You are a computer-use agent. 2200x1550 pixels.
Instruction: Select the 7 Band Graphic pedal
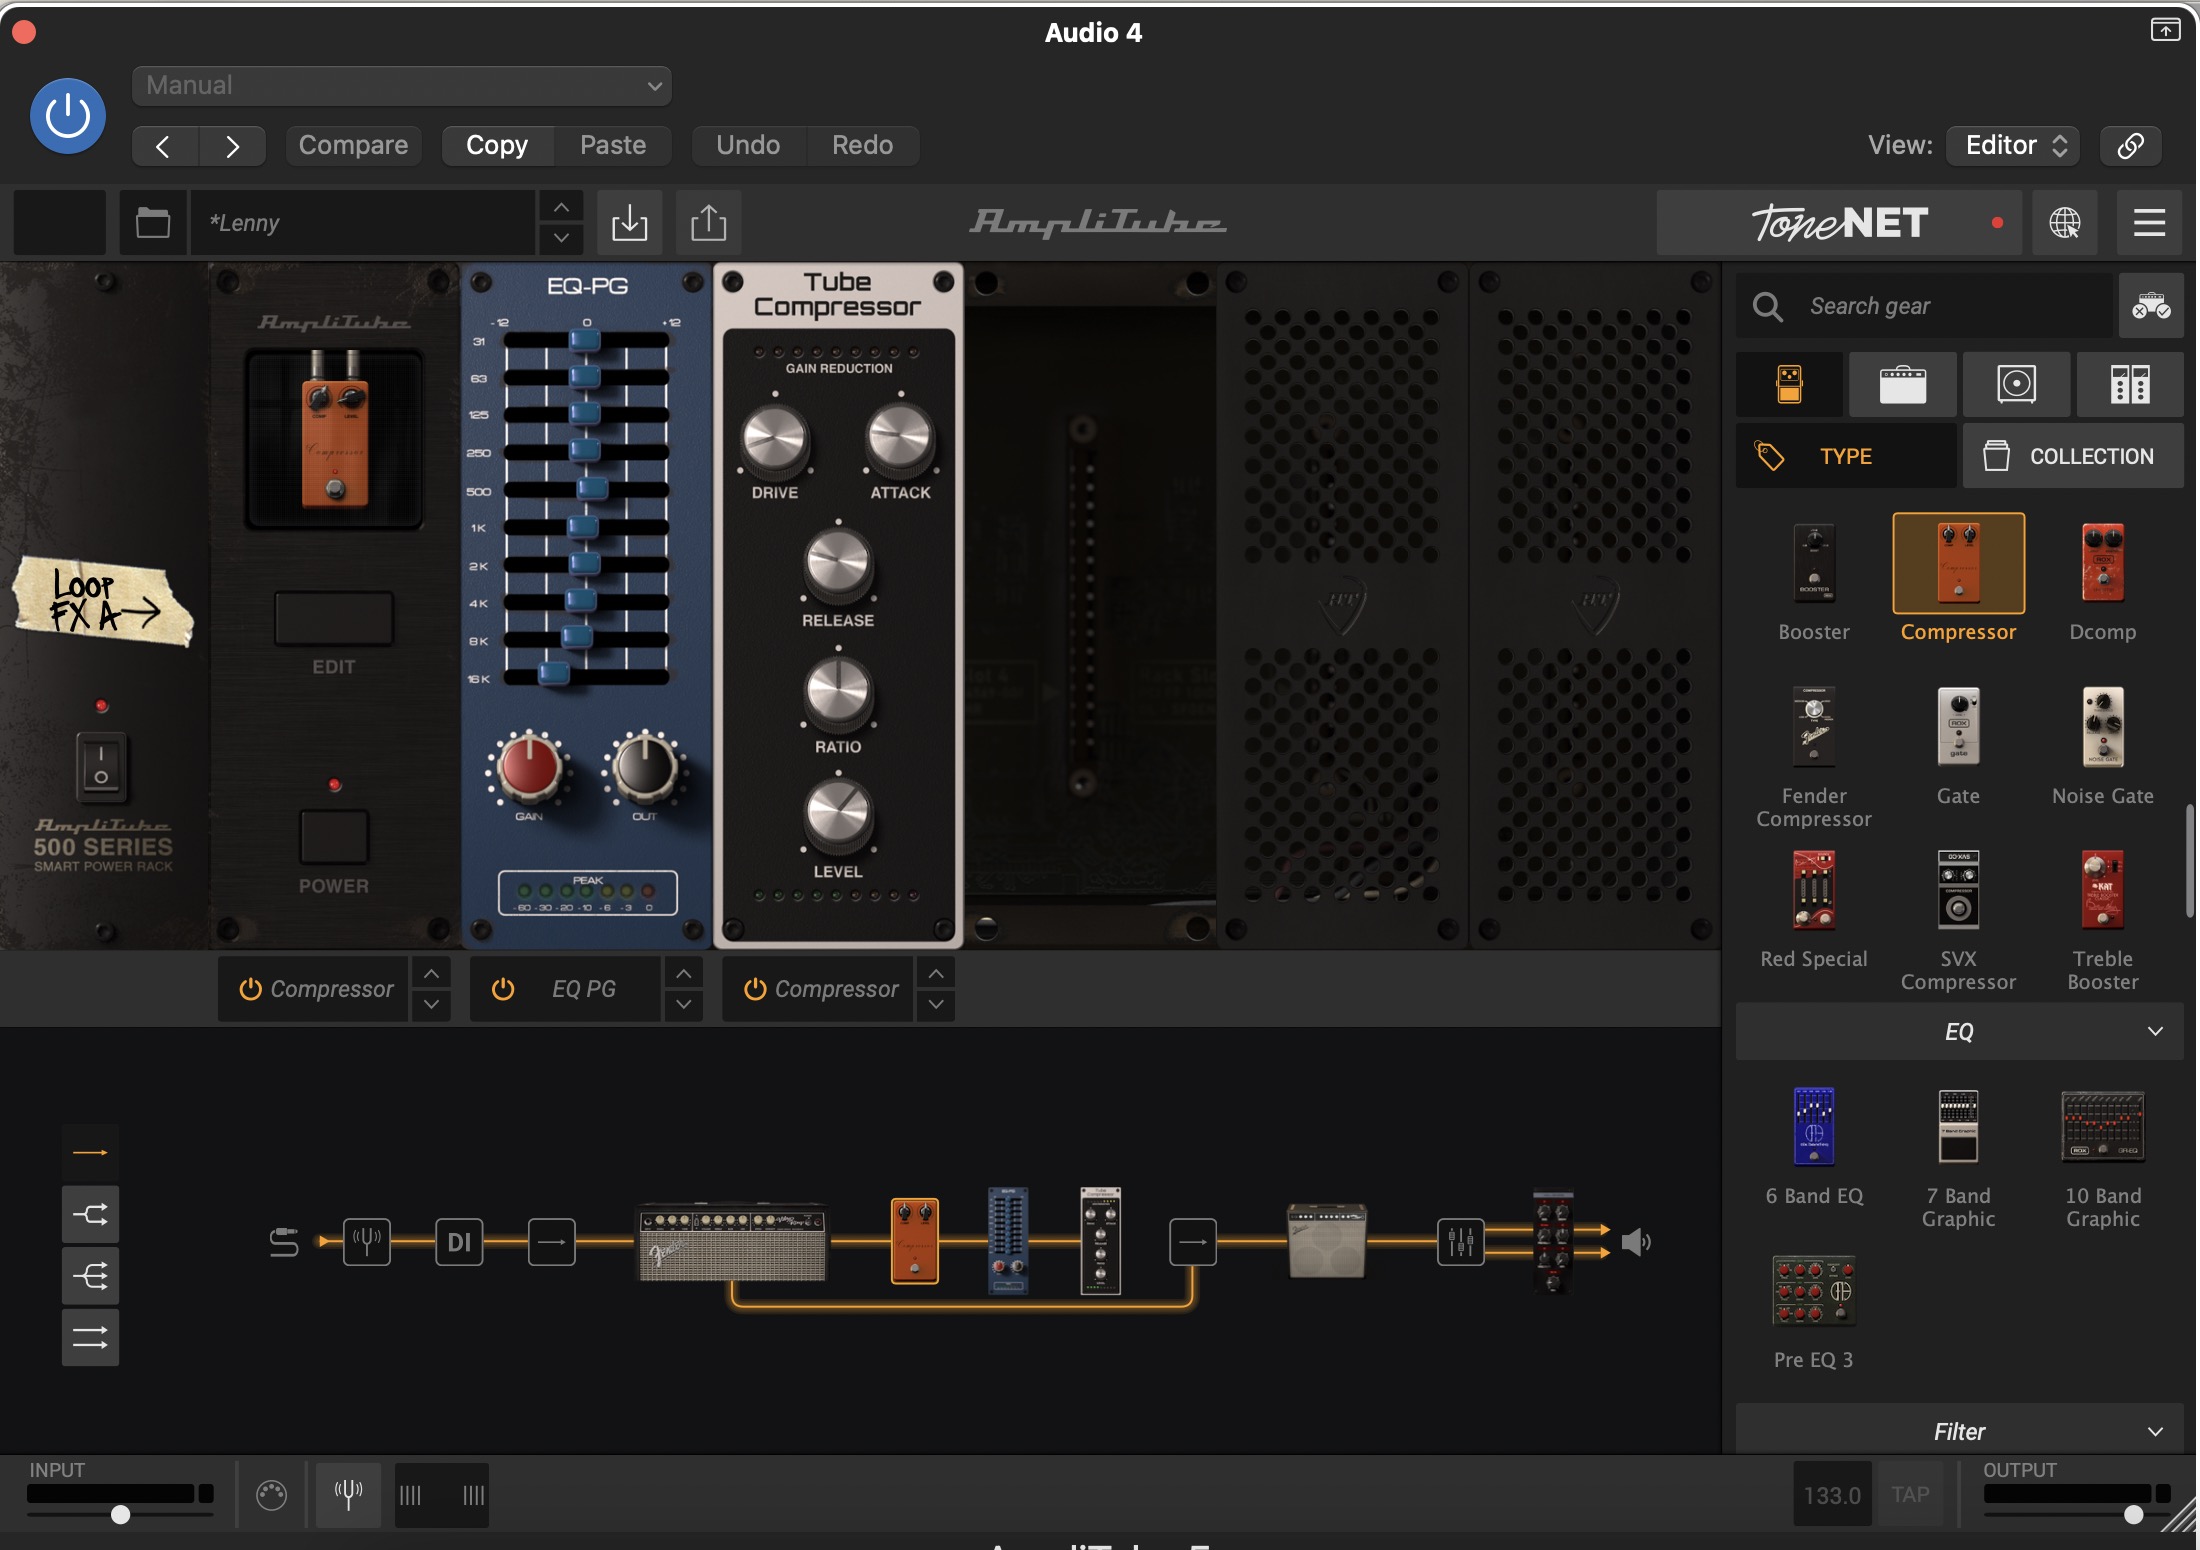[1958, 1126]
